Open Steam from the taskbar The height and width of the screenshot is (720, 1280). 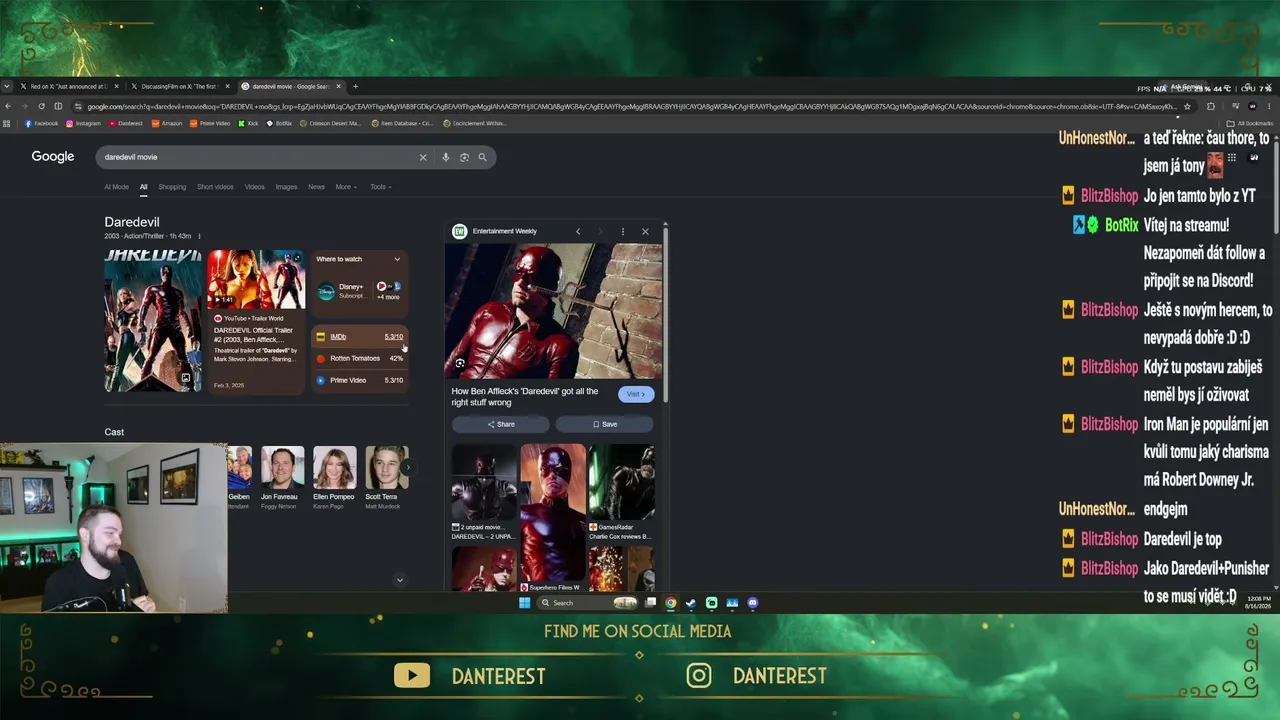pyautogui.click(x=691, y=603)
